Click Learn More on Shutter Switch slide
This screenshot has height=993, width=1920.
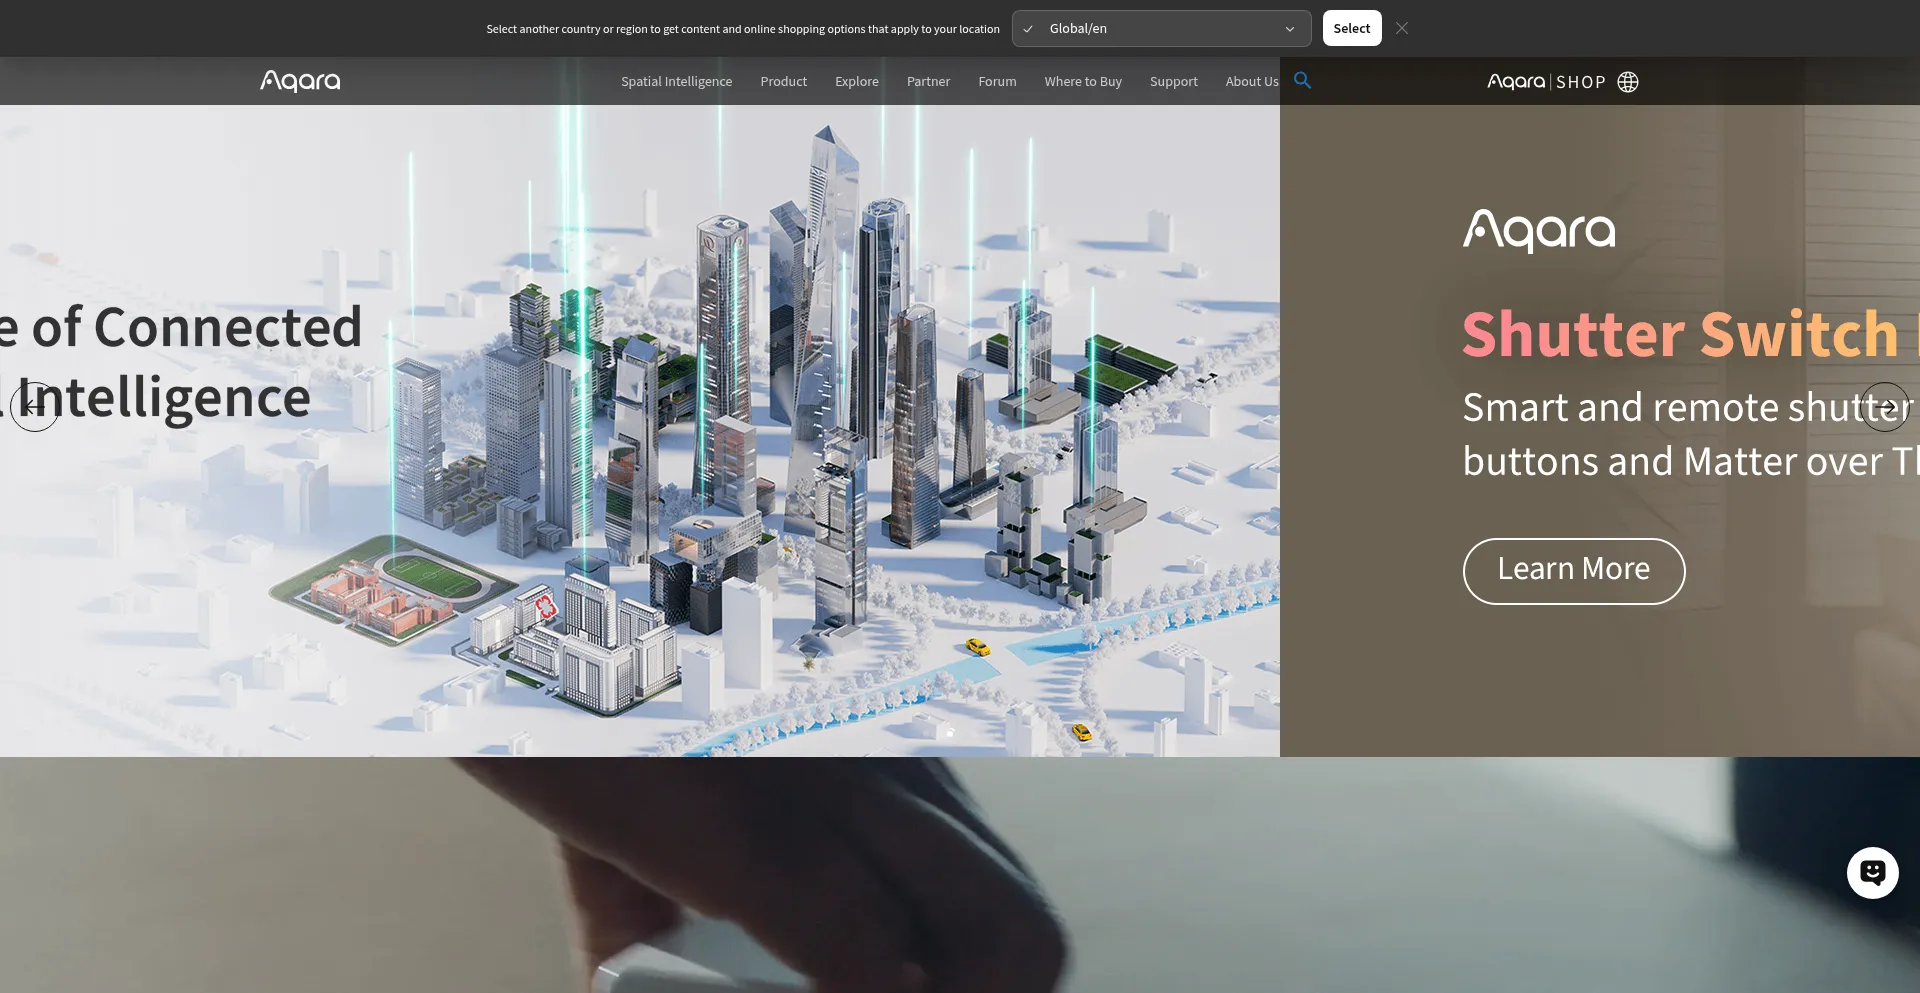[x=1573, y=571]
